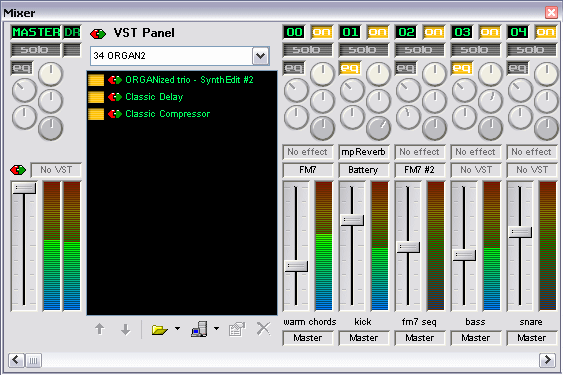Click the warm chords volume fader handle
Image resolution: width=563 pixels, height=375 pixels.
(296, 266)
